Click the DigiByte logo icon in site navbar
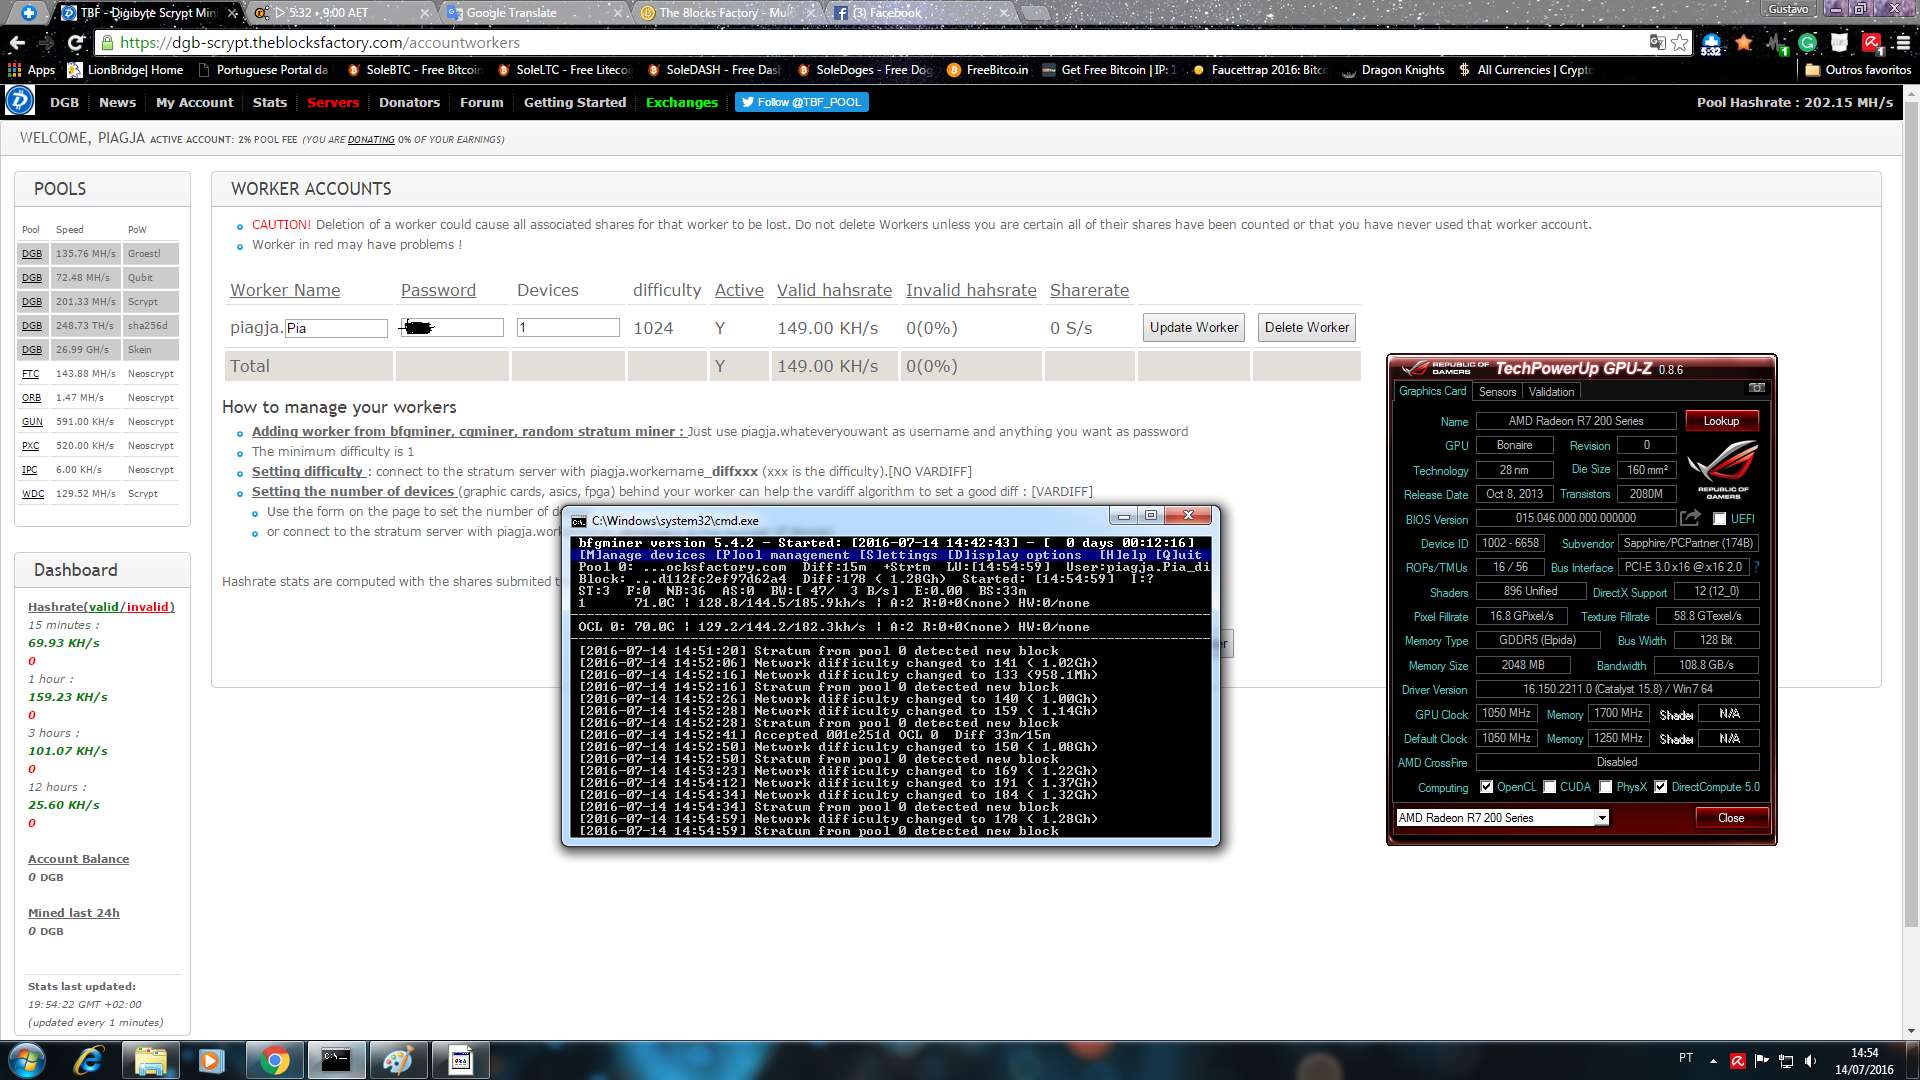1920x1080 pixels. [x=20, y=102]
